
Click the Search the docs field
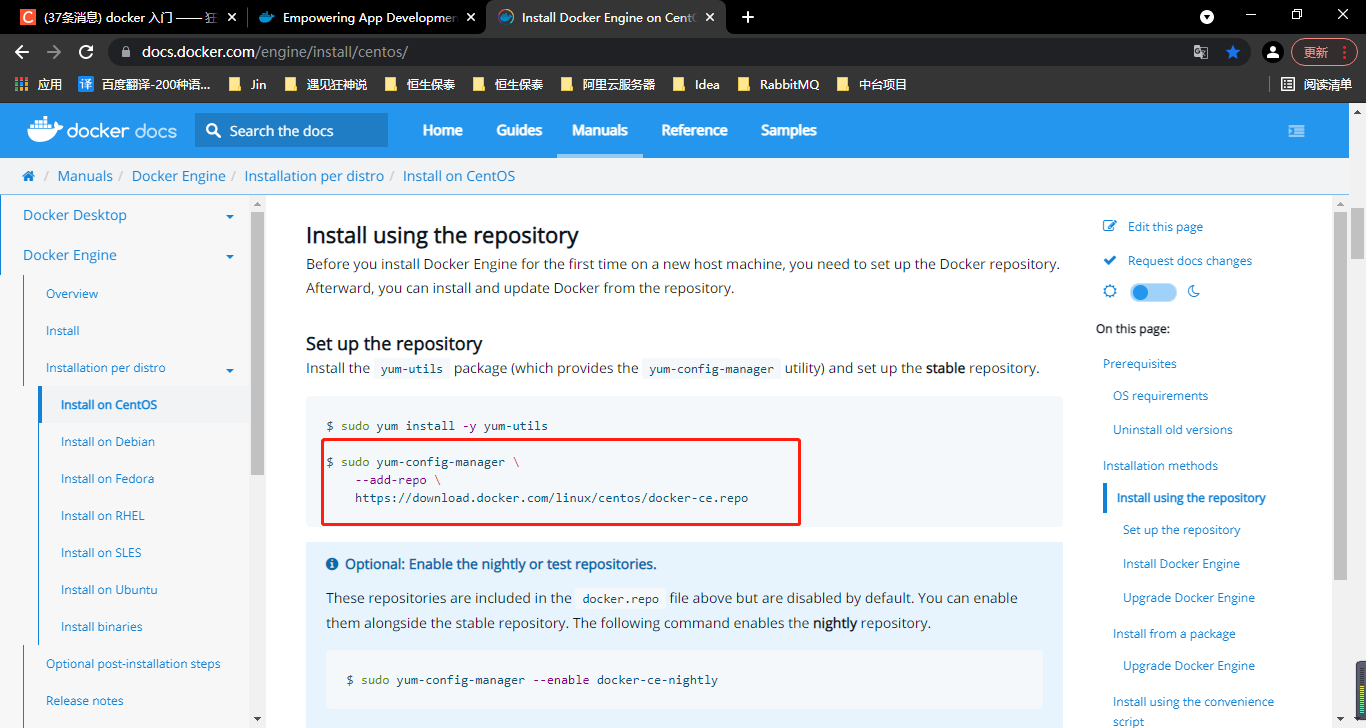[291, 130]
